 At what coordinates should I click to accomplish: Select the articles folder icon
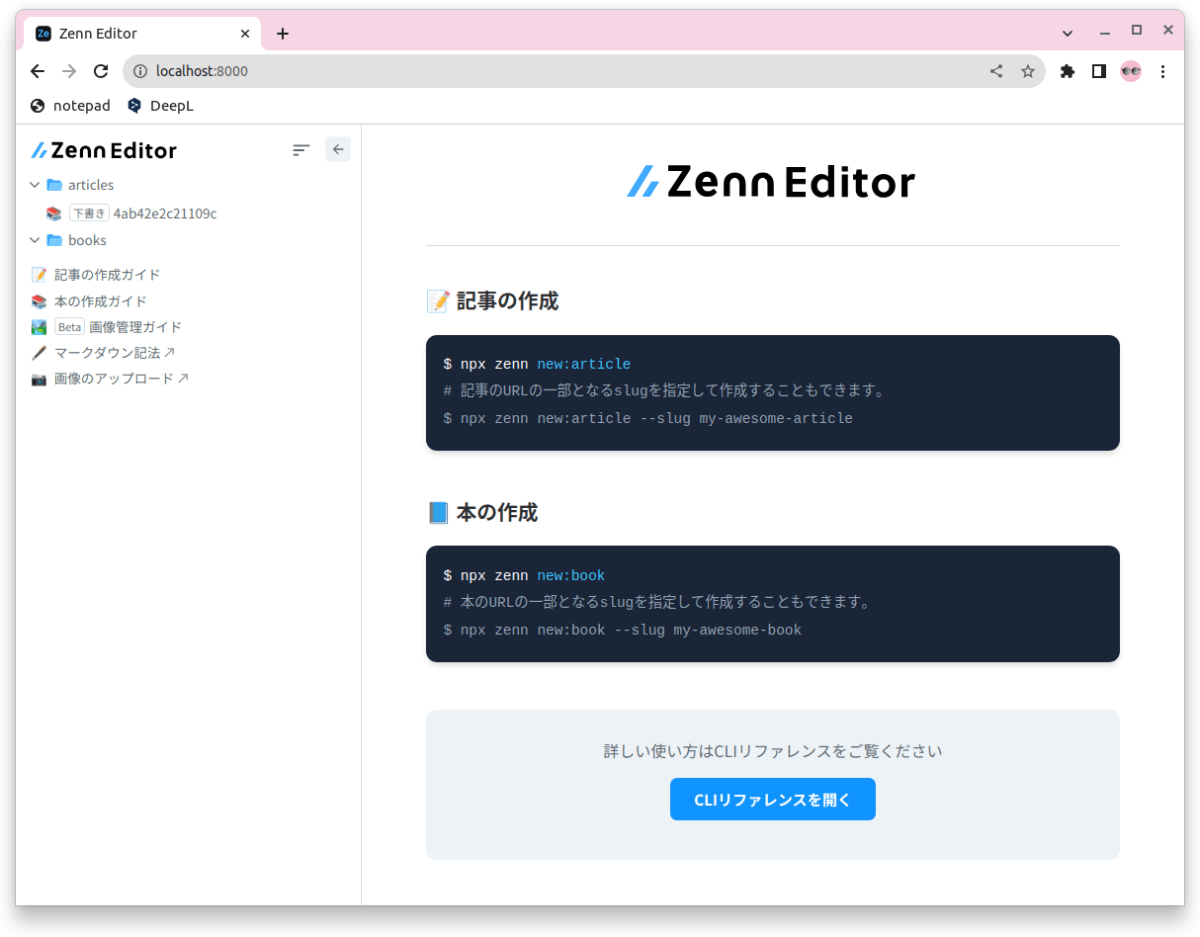[x=55, y=185]
